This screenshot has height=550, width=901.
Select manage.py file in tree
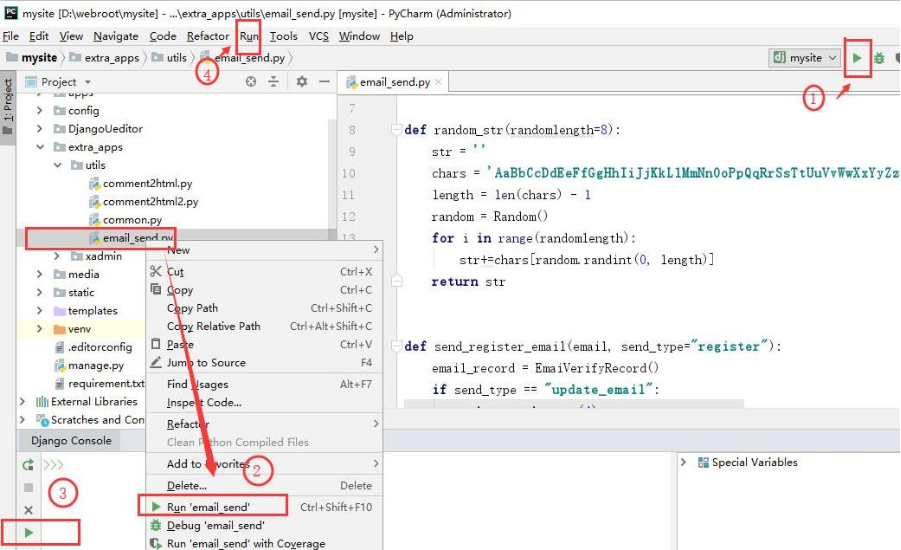tap(89, 365)
